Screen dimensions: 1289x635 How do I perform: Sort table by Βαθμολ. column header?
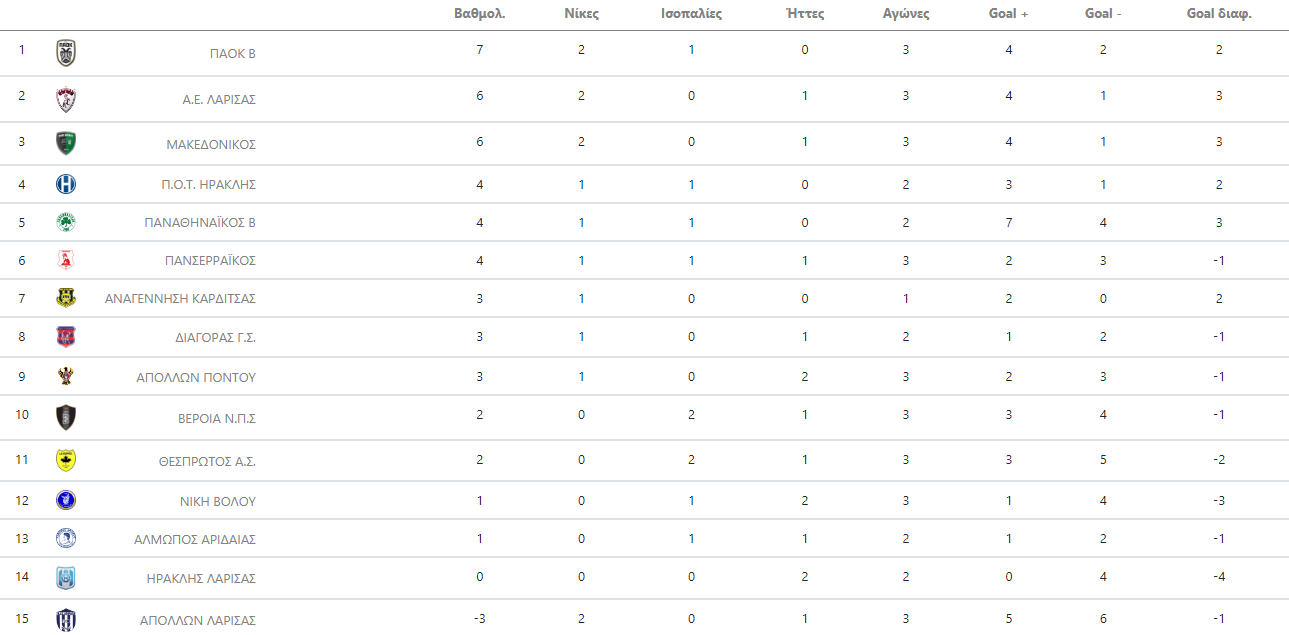pos(479,14)
